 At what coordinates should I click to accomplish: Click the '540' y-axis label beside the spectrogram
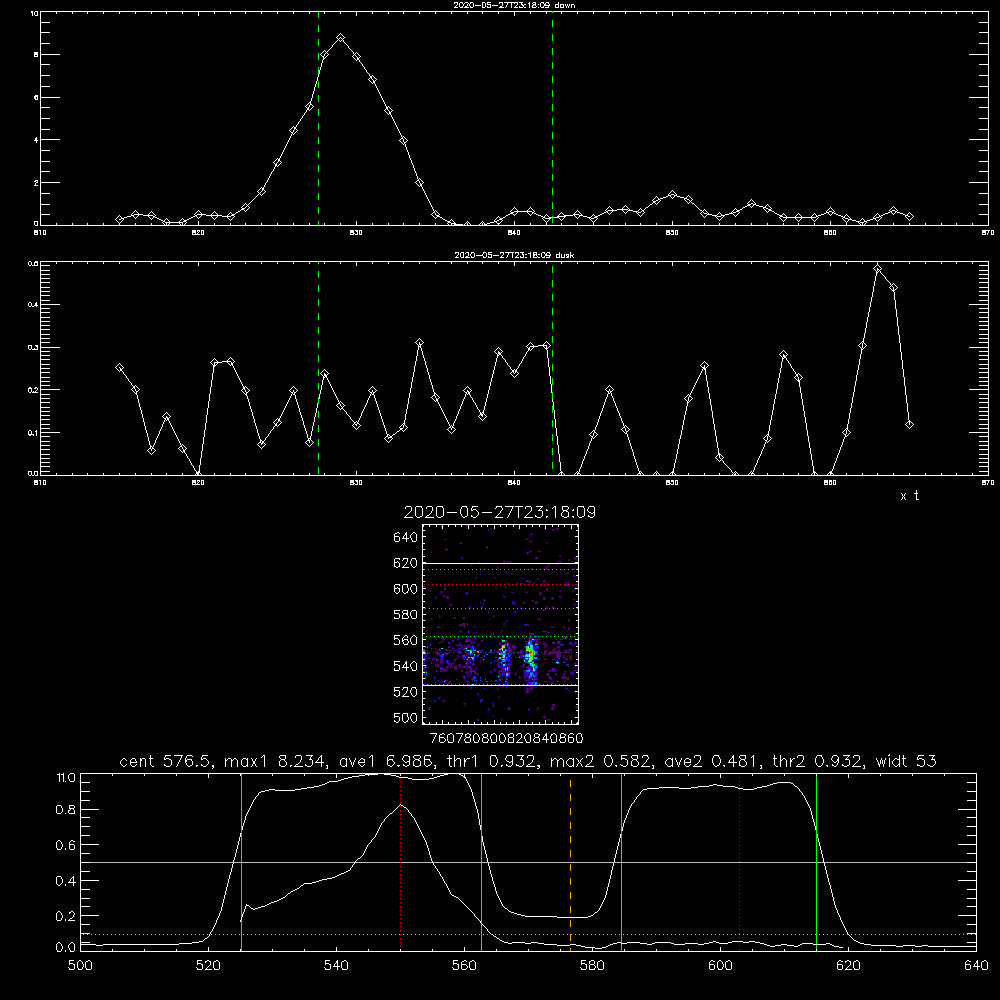pyautogui.click(x=406, y=666)
